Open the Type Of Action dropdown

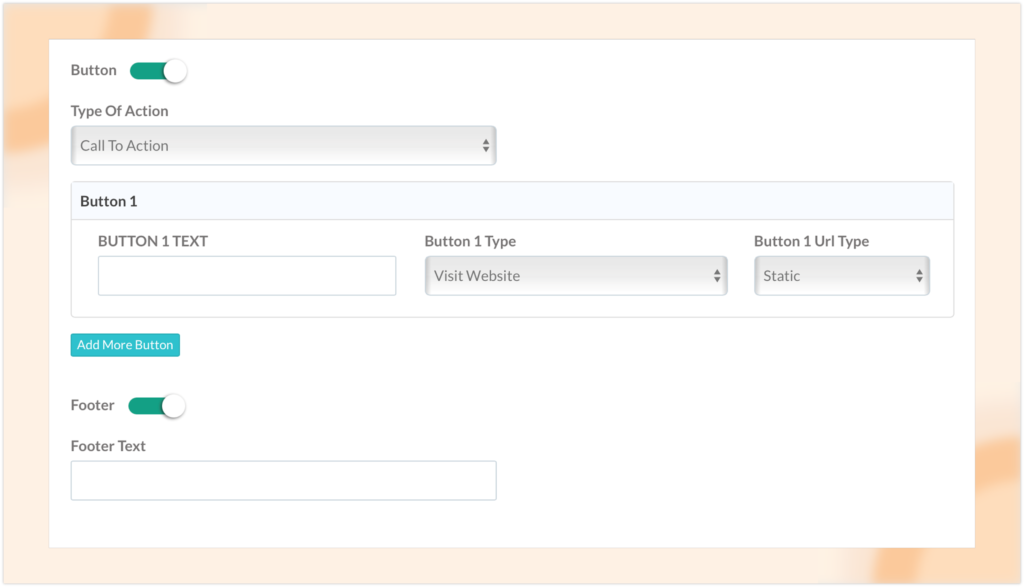283,146
